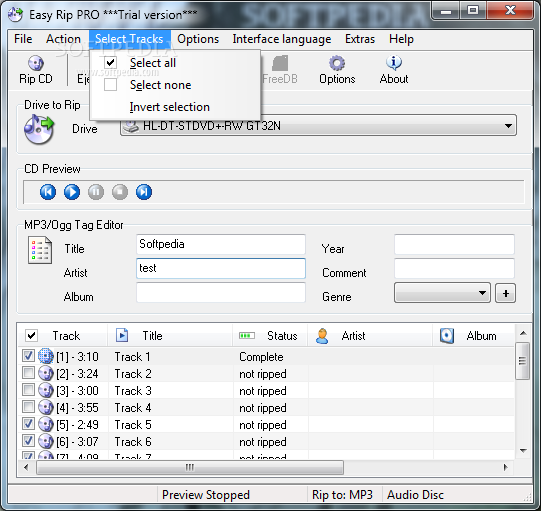
Task: Click the disc icon of track [1]
Action: point(46,356)
